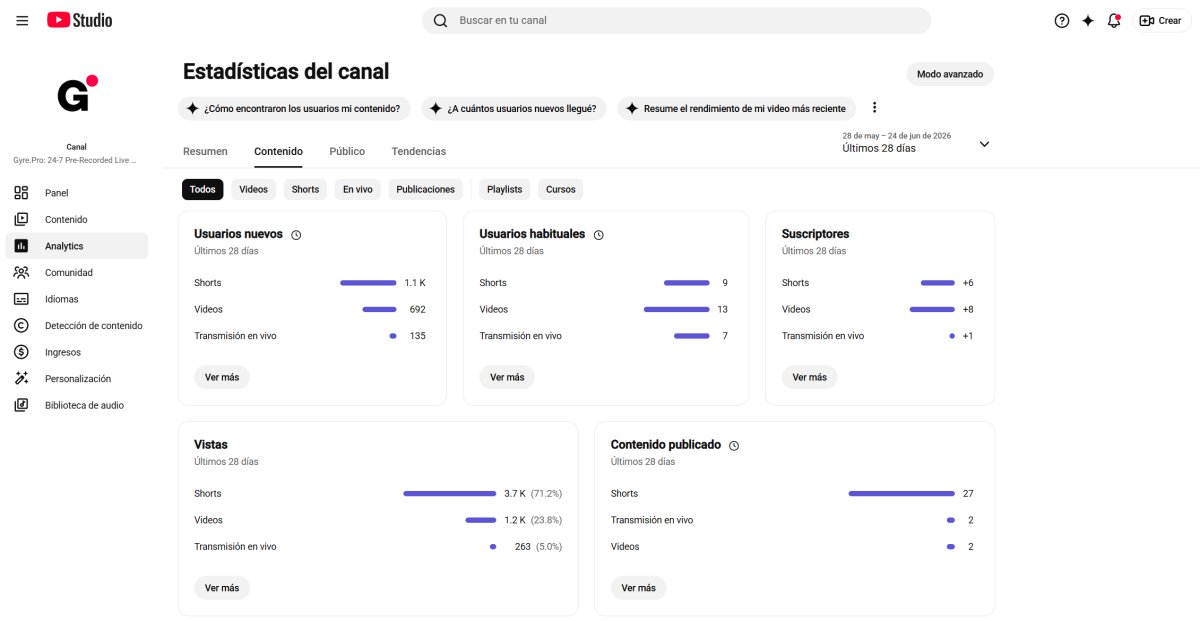The height and width of the screenshot is (621, 1200).
Task: Select the Shorts filter chip
Action: pyautogui.click(x=305, y=189)
